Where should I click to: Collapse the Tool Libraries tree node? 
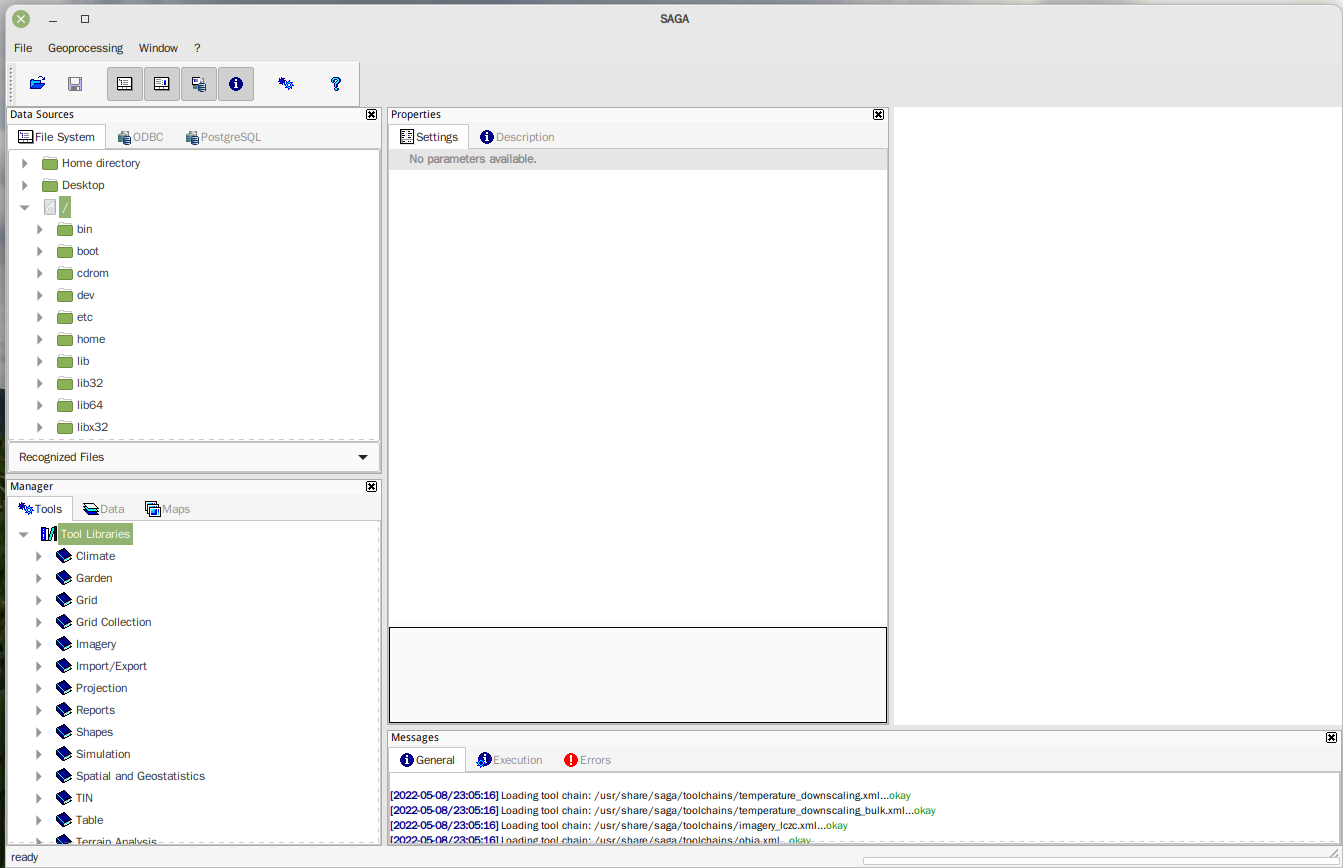(24, 534)
